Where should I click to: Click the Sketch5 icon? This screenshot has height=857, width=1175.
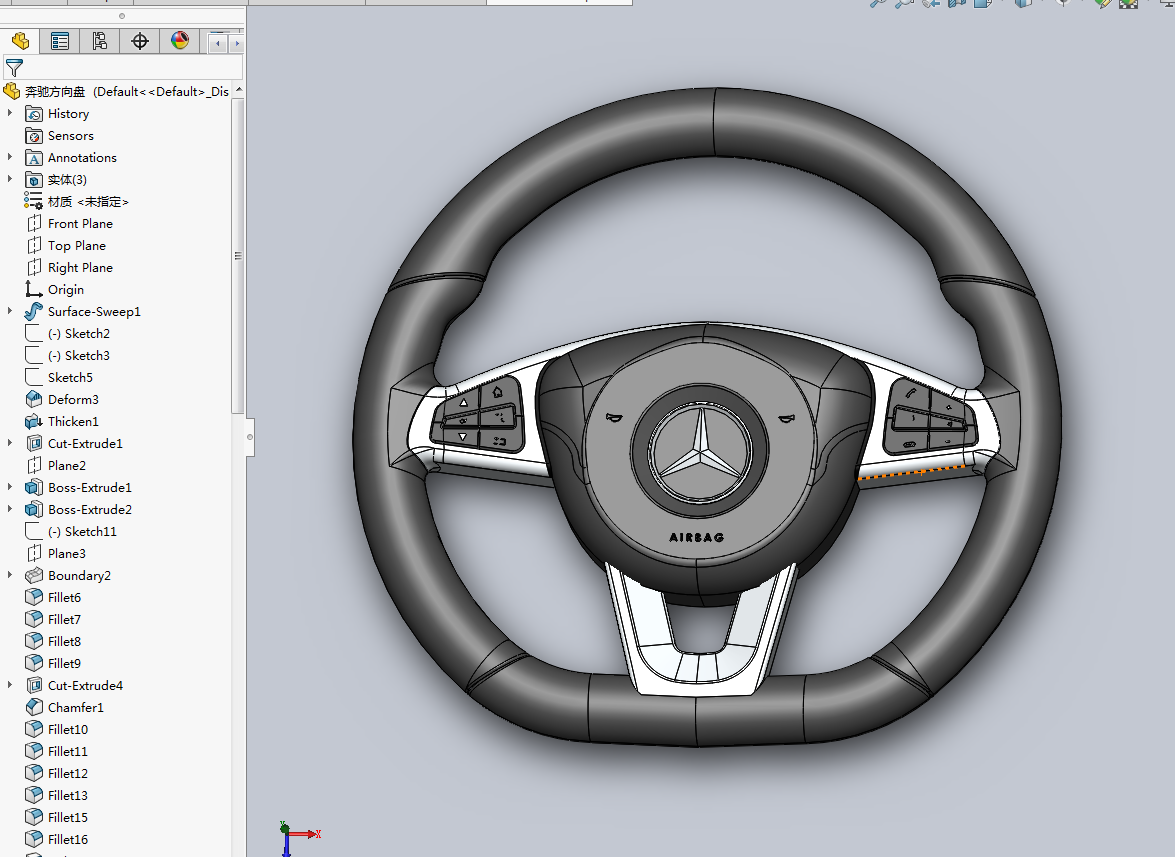coord(34,377)
